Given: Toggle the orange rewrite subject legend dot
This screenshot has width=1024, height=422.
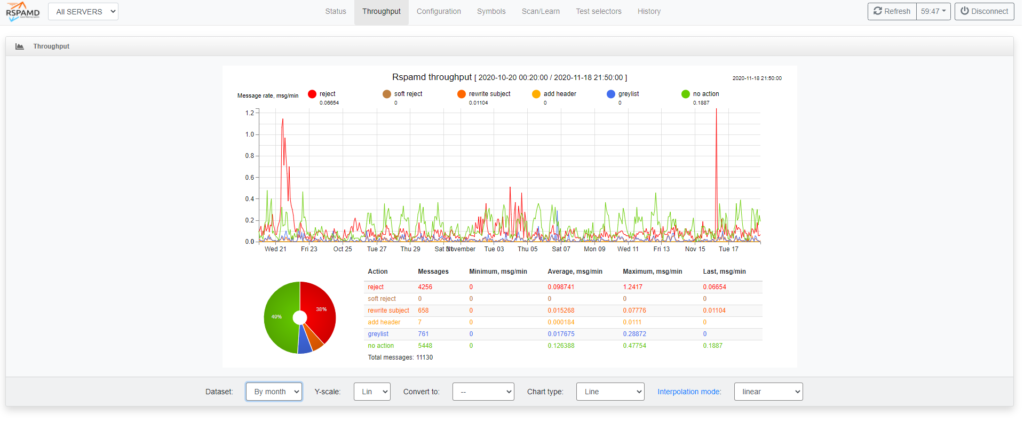Looking at the screenshot, I should (462, 94).
